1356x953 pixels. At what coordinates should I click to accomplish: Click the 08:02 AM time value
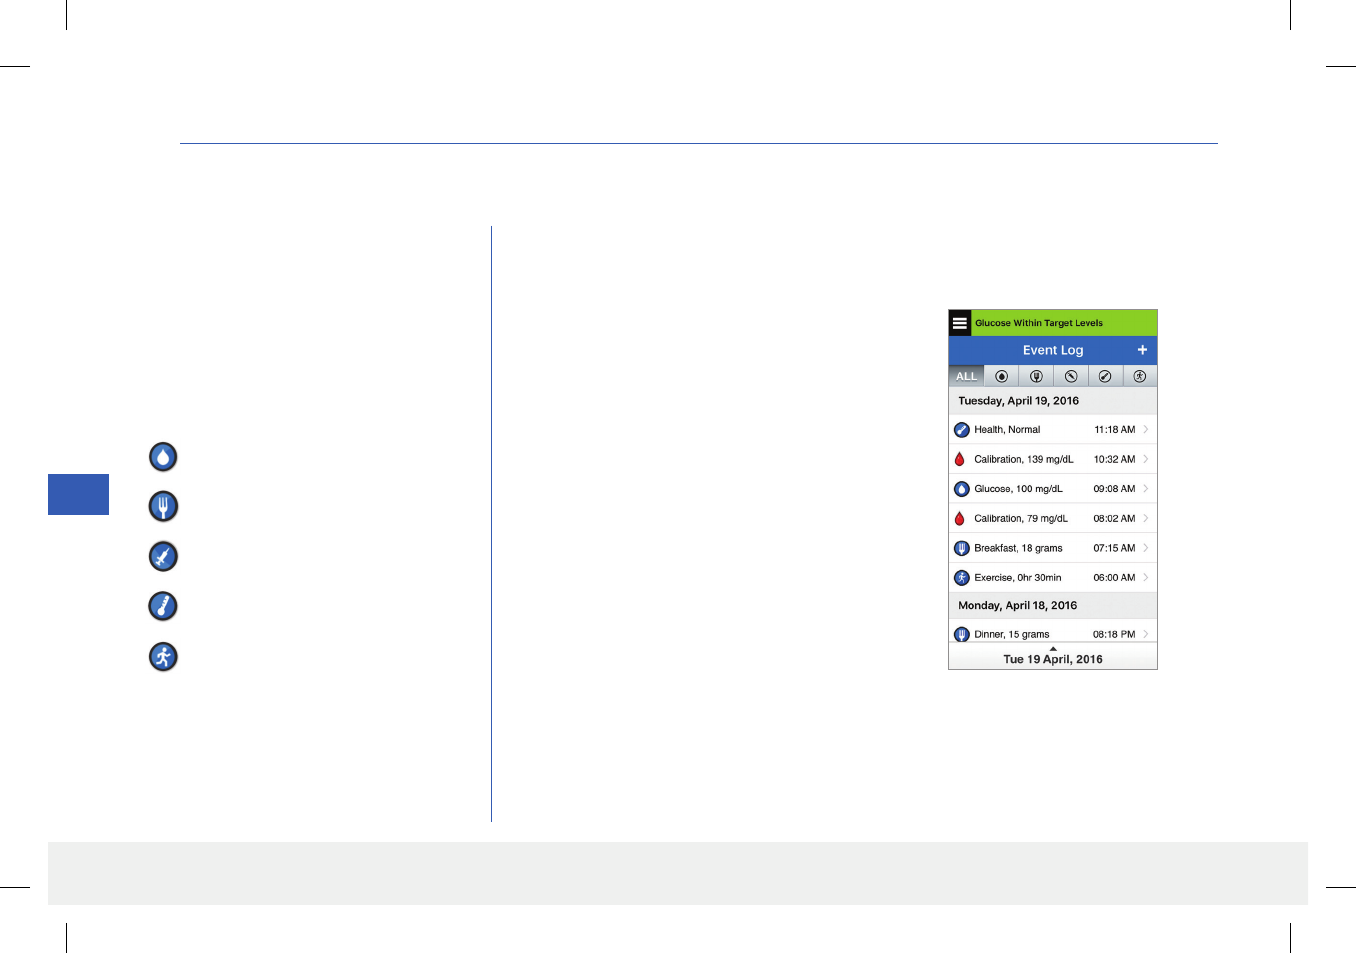[x=1114, y=518]
